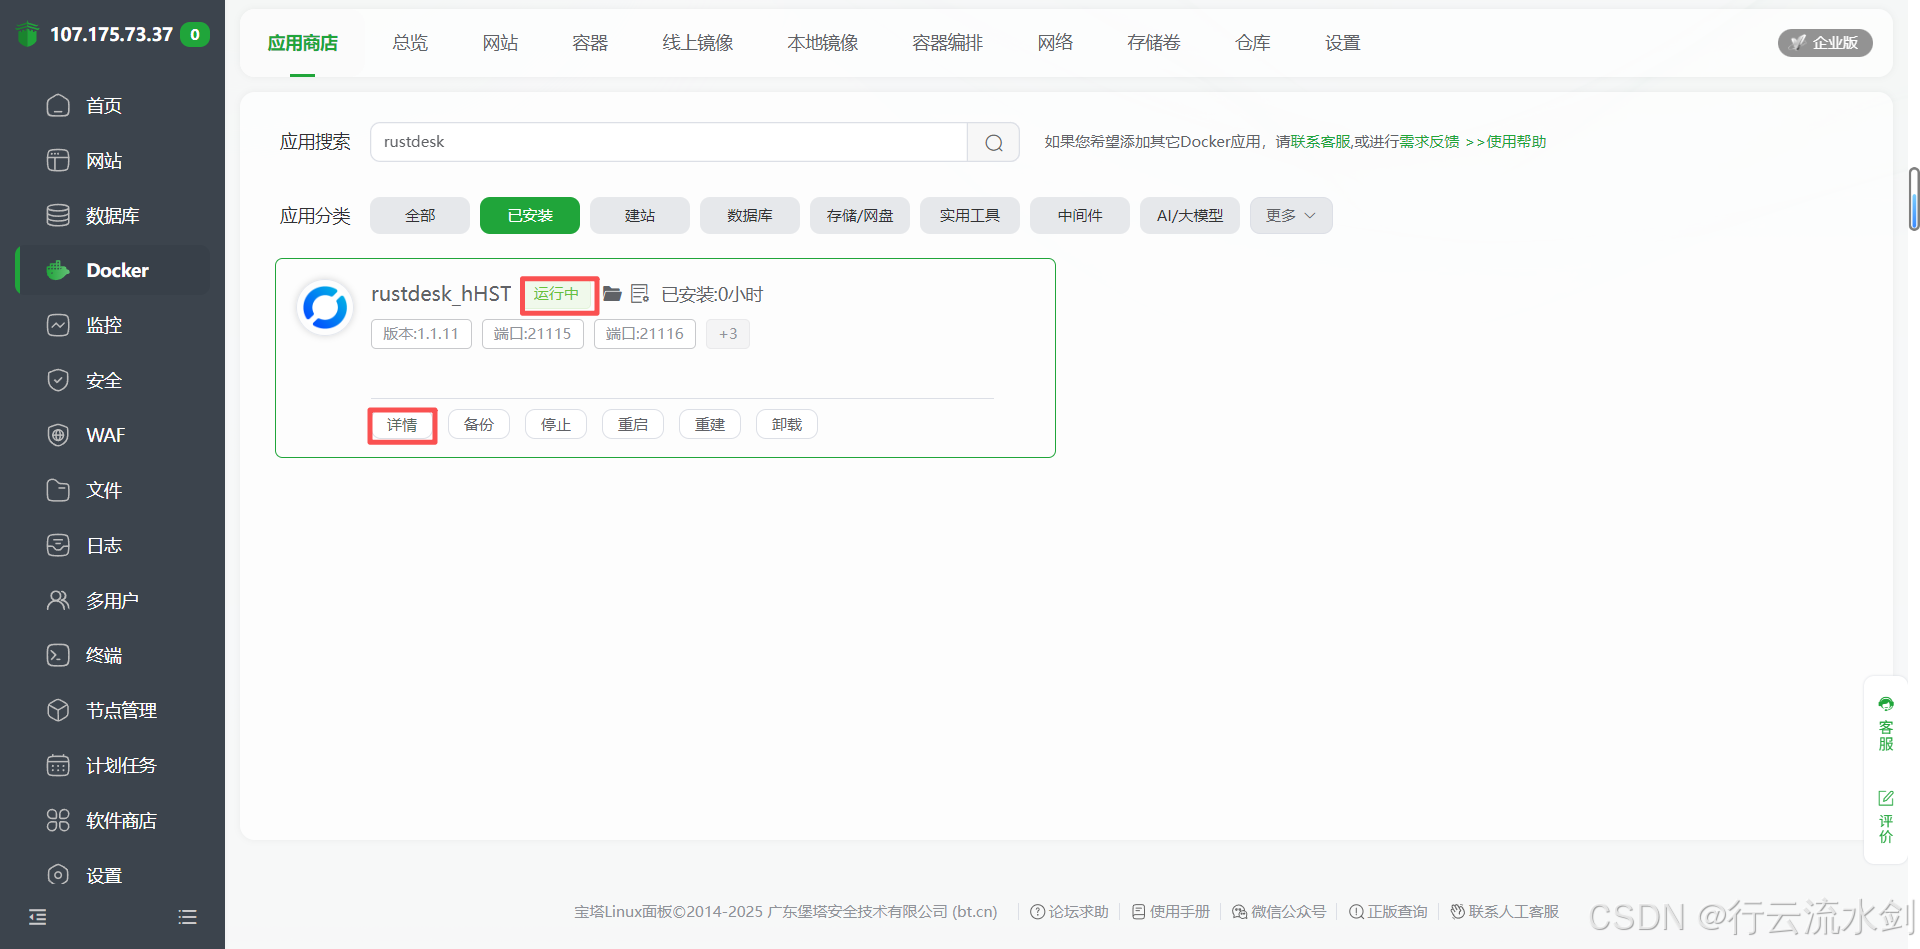Open customer service widget on right
The image size is (1920, 949).
1886,724
